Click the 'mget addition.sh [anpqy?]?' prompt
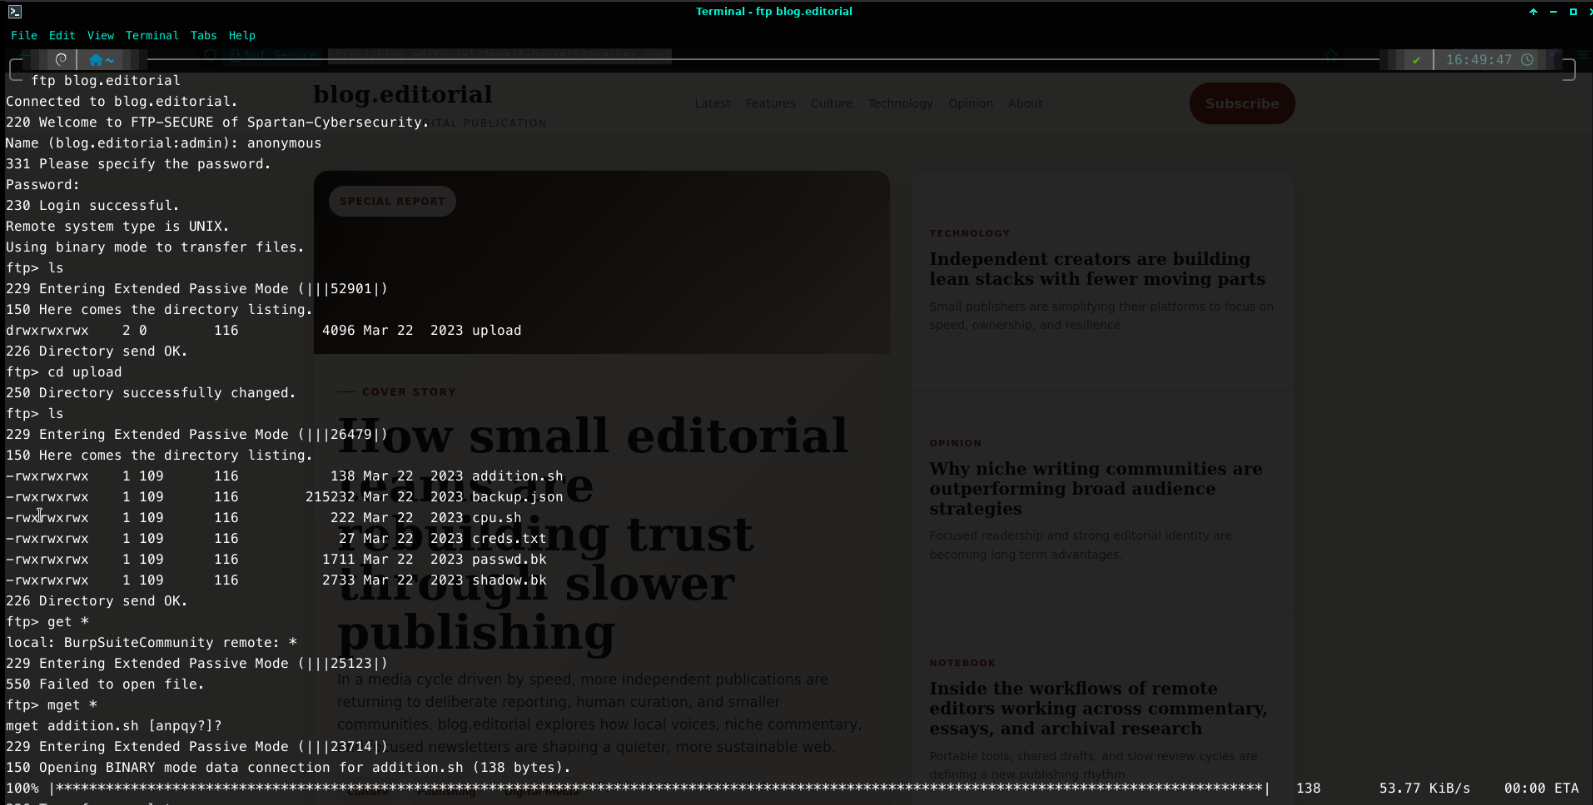Screen dimensions: 1593x805 coord(114,726)
